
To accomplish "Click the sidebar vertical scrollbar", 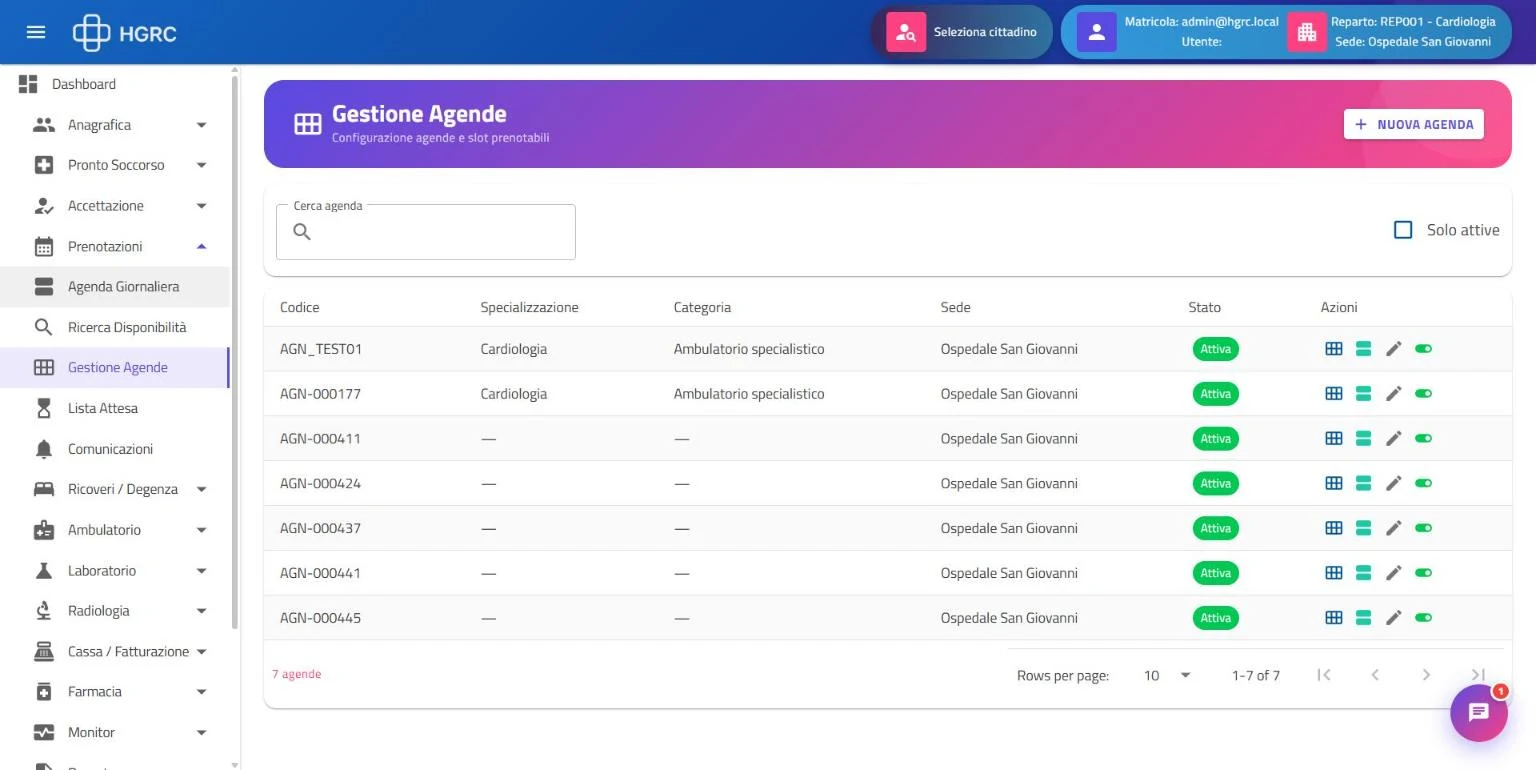I will pos(235,350).
